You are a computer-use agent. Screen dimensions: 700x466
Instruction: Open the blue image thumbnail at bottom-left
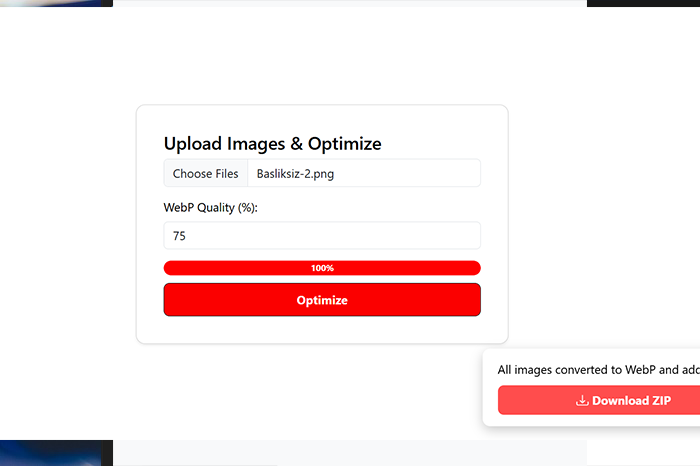tap(56, 453)
